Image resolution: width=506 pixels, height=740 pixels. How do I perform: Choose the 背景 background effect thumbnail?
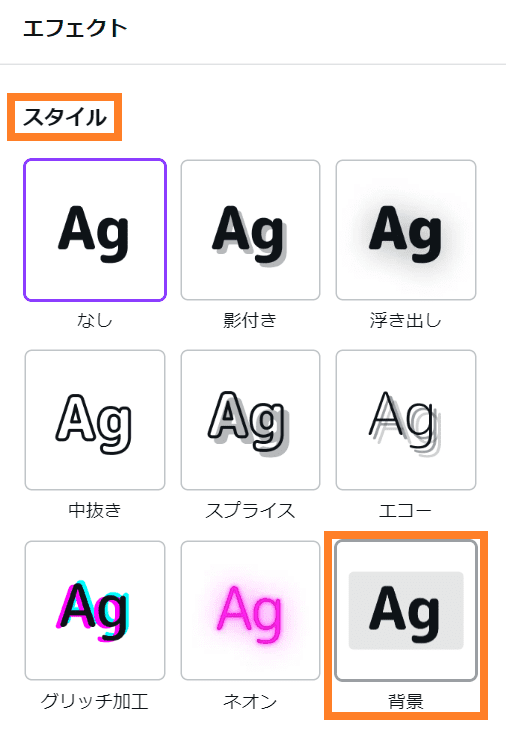[406, 610]
